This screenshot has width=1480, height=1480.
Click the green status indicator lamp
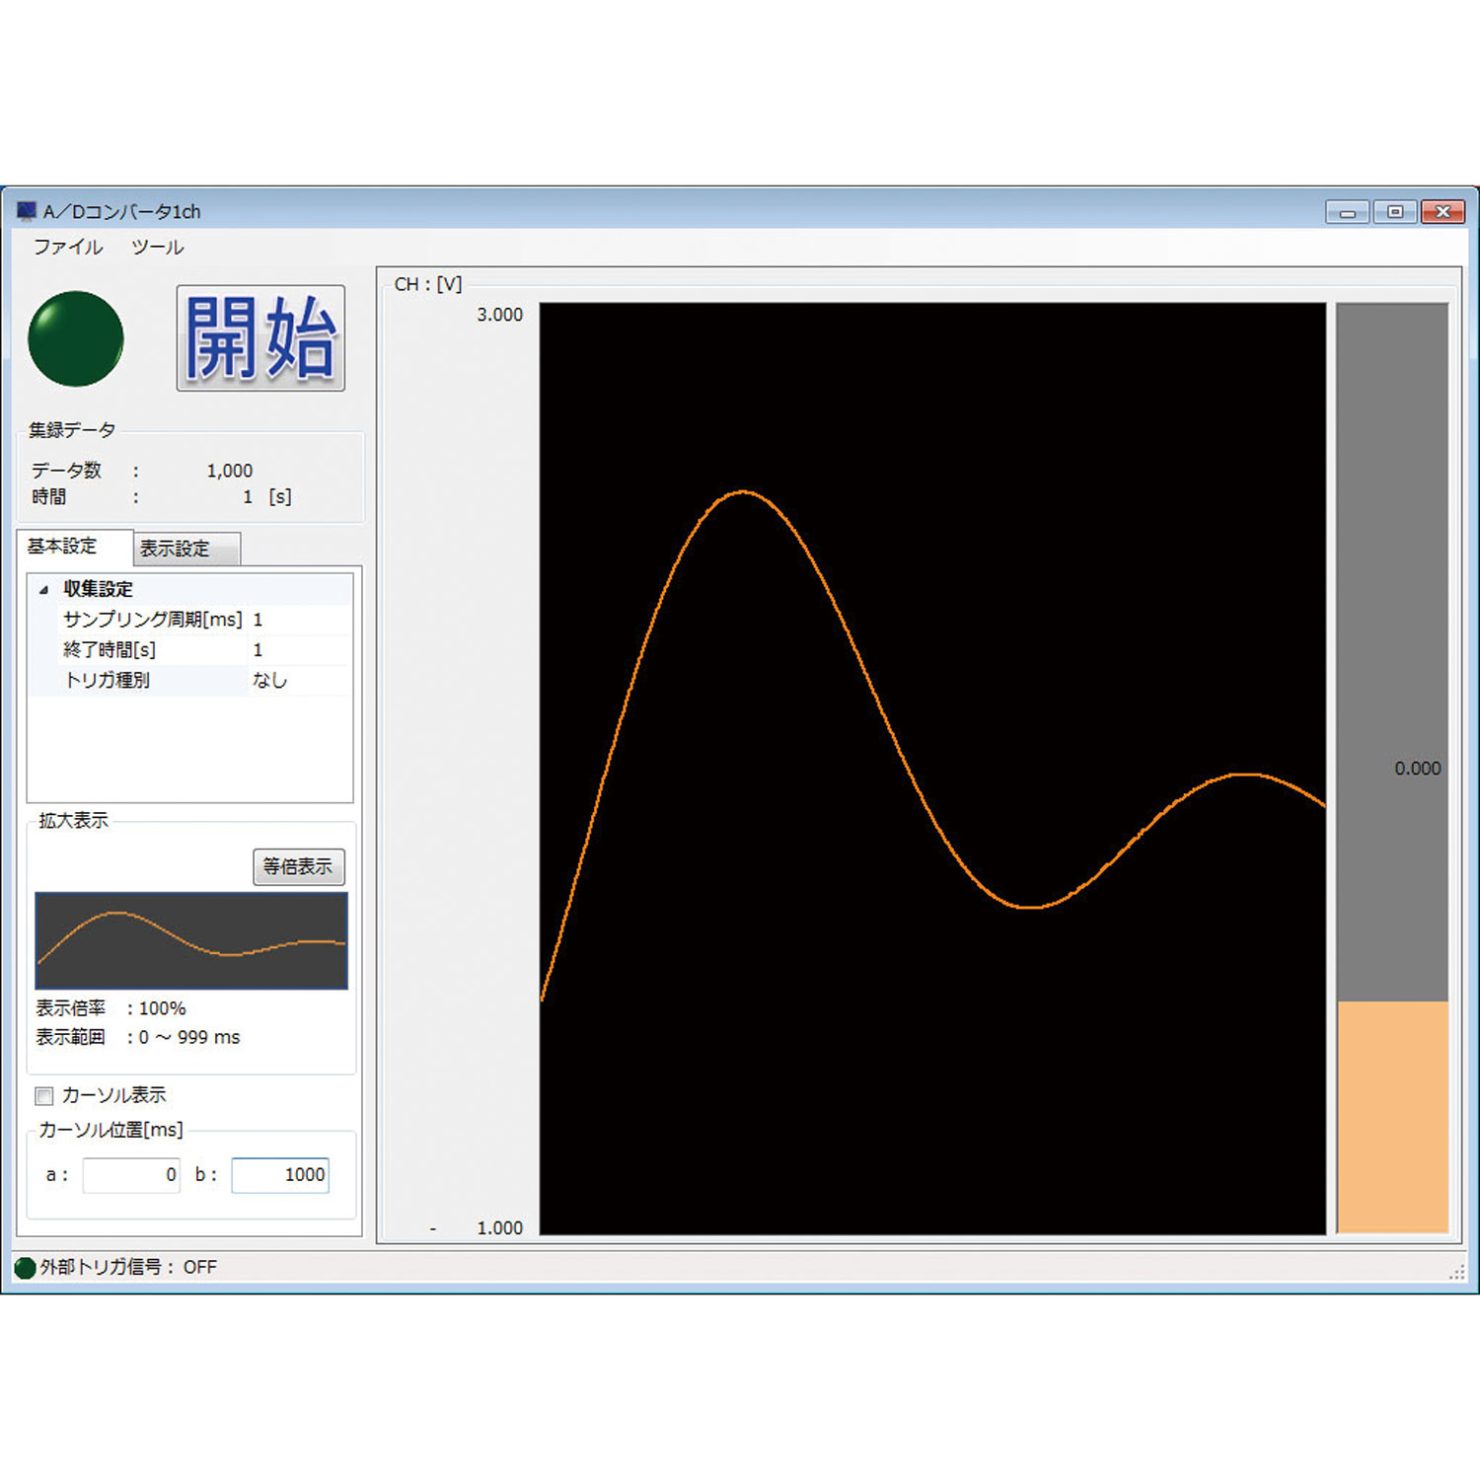pyautogui.click(x=76, y=339)
